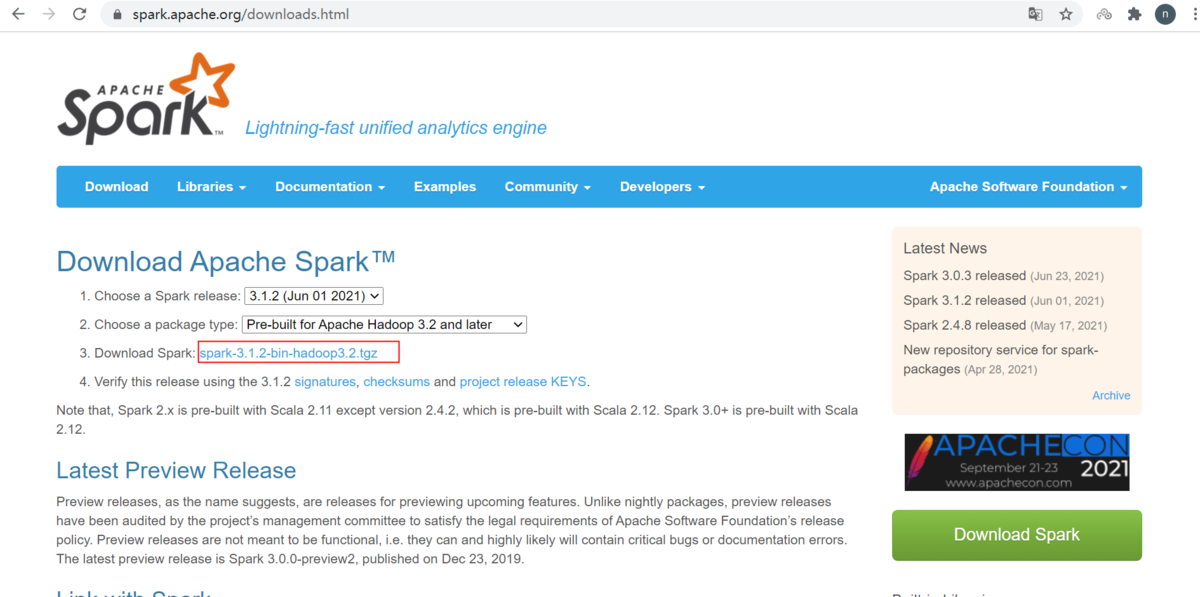Image resolution: width=1200 pixels, height=597 pixels.
Task: Go back with the browser back arrow
Action: pos(18,15)
